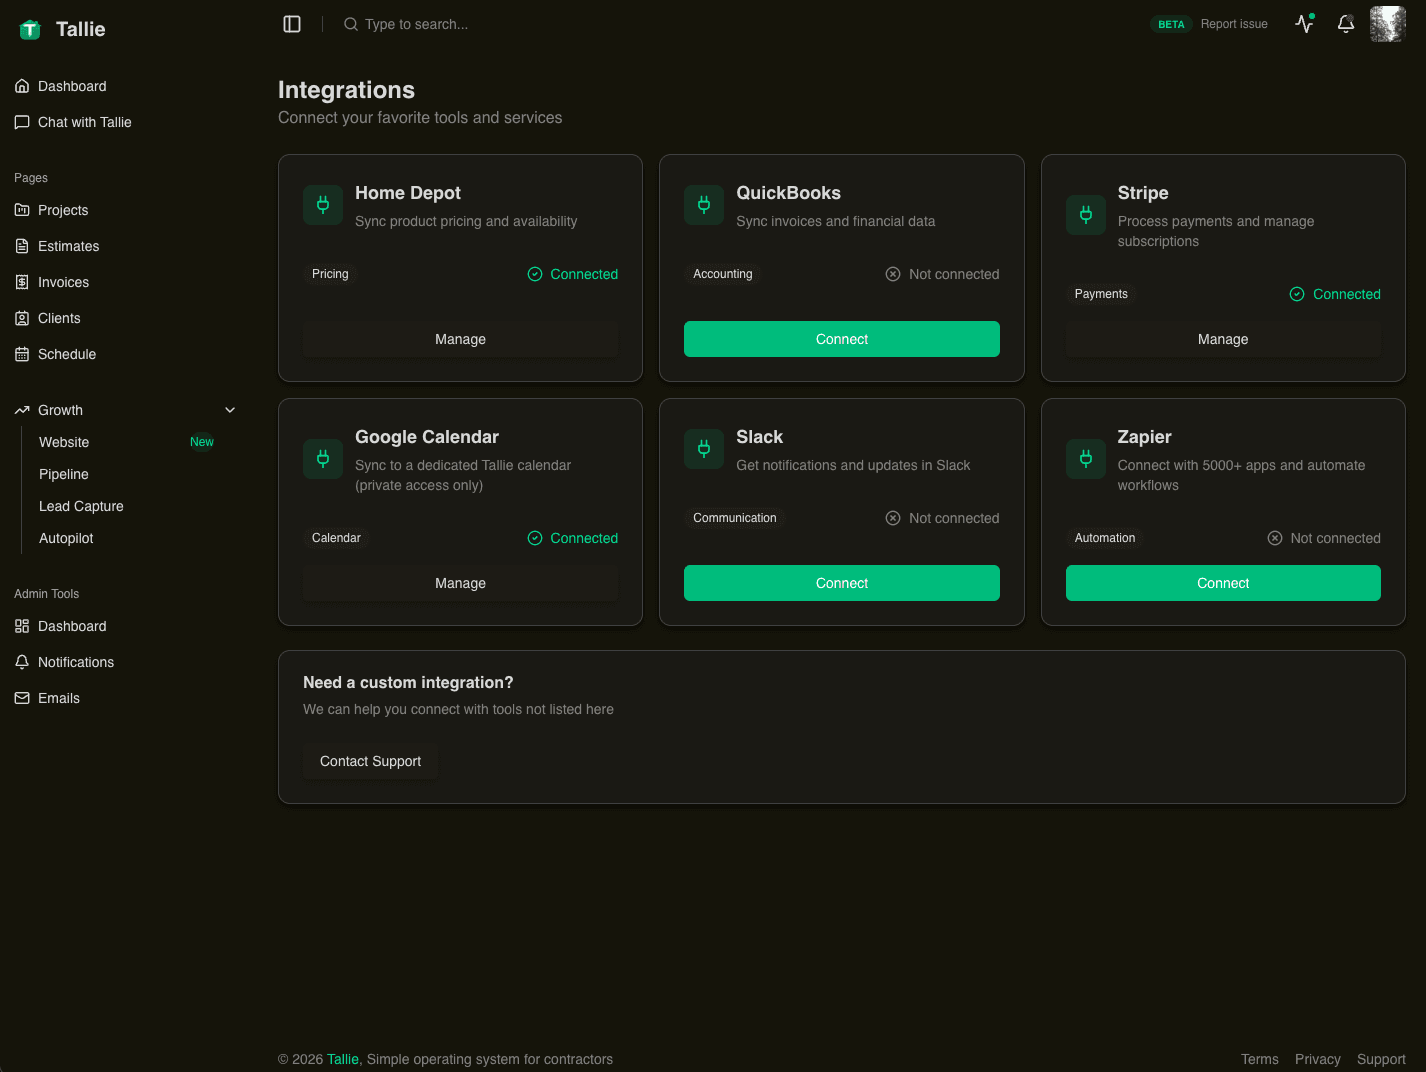Click the Estimates document icon
The width and height of the screenshot is (1426, 1072).
tap(22, 246)
